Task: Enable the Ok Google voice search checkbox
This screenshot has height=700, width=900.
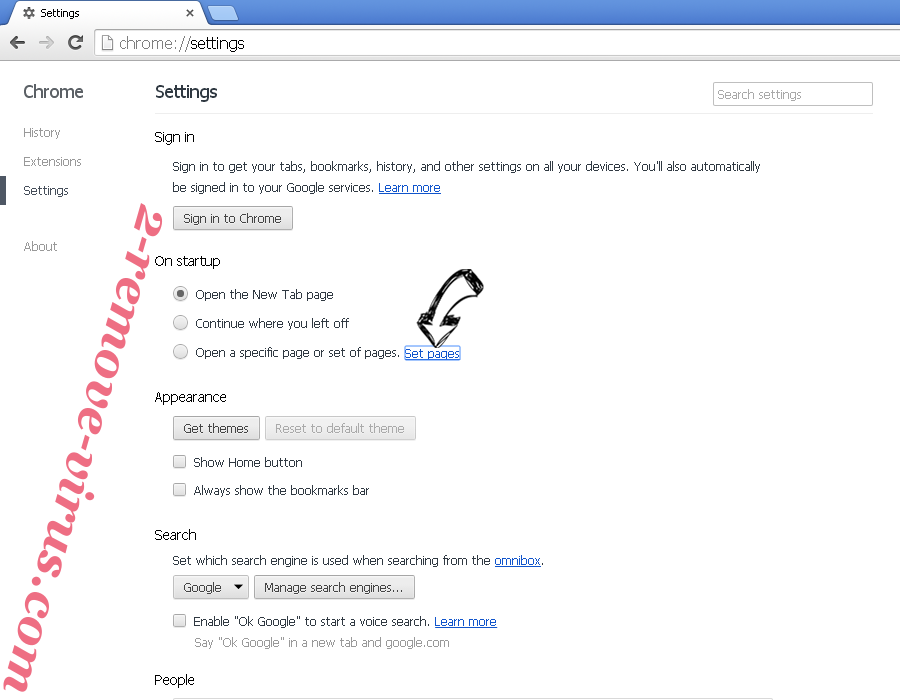Action: [180, 621]
